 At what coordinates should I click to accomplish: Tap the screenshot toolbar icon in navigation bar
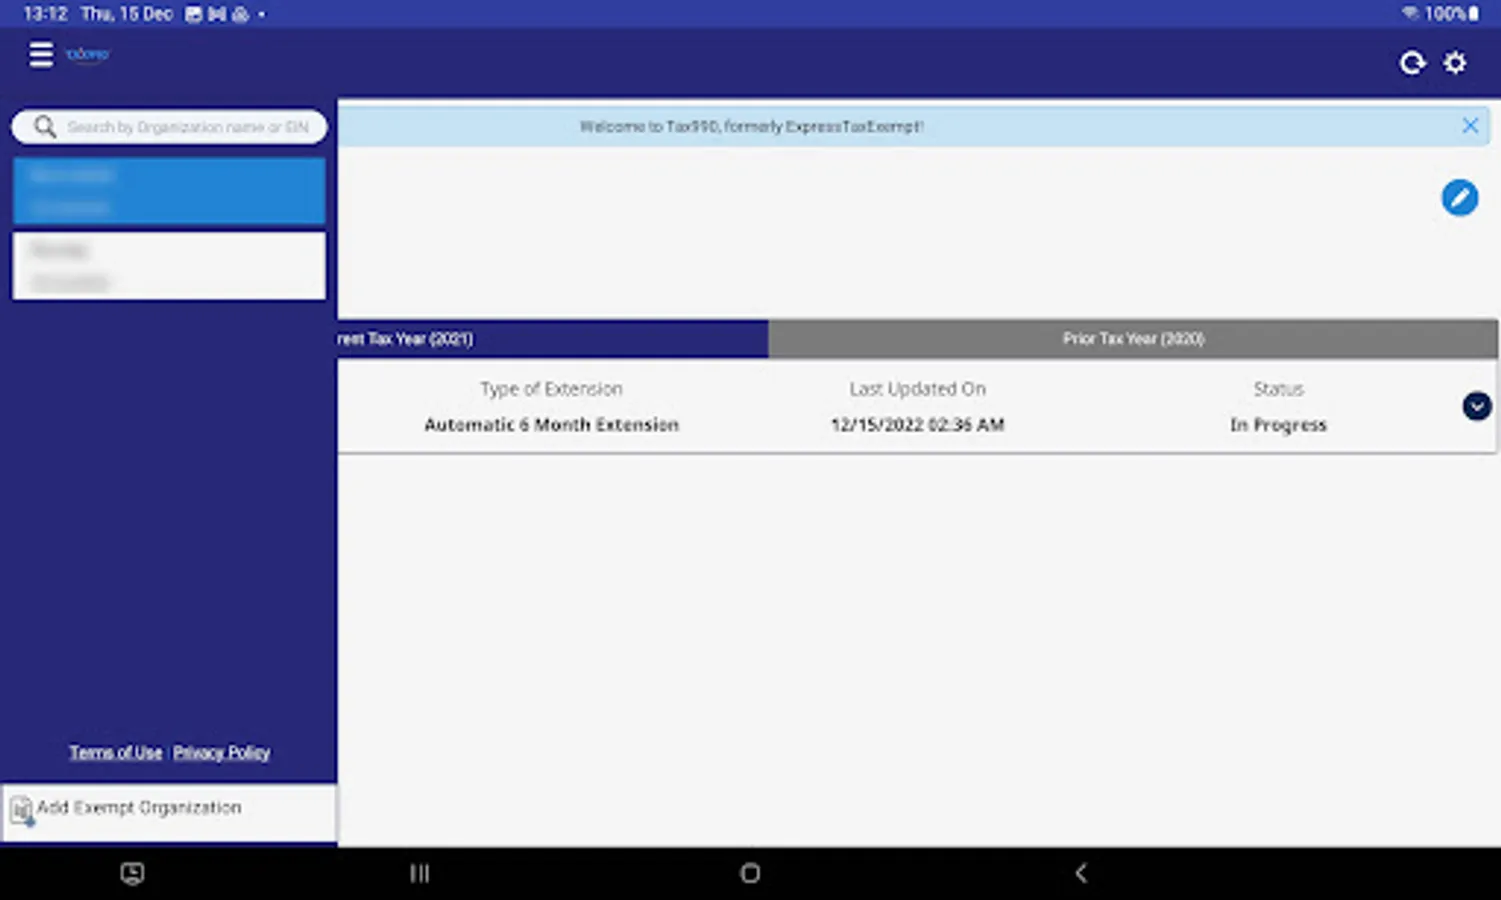tap(132, 873)
